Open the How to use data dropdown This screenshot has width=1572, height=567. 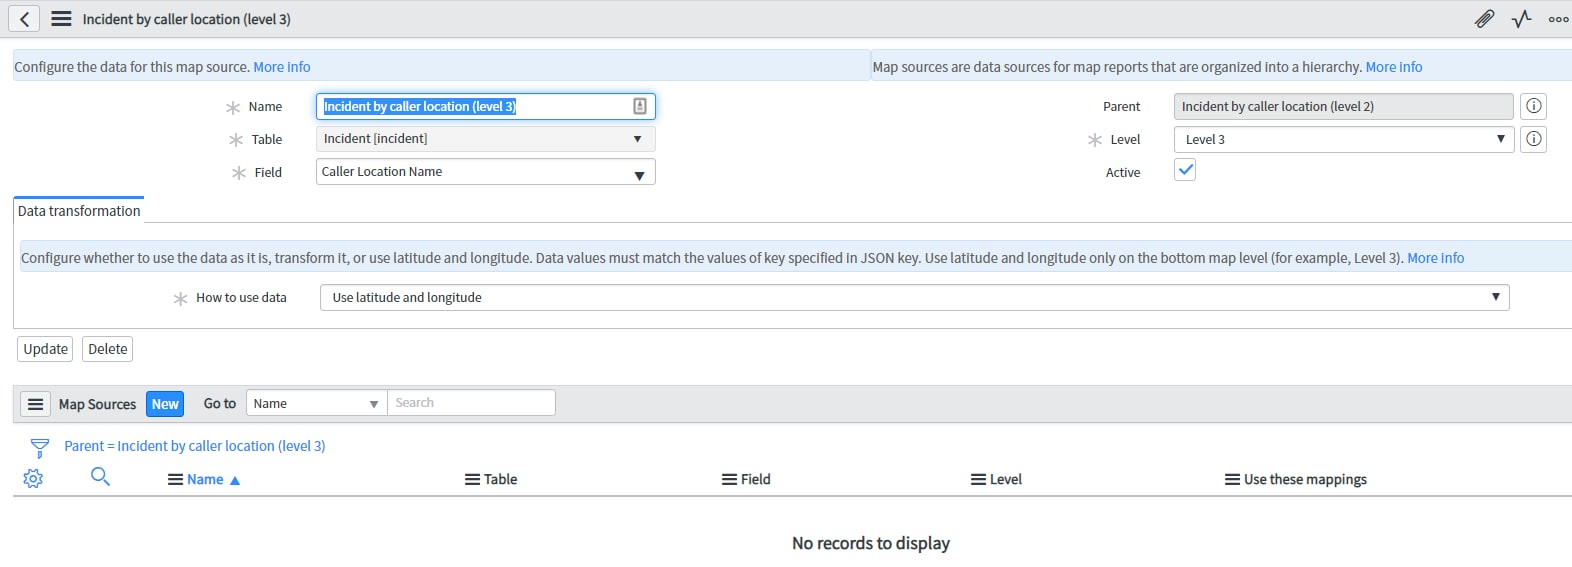[x=914, y=297]
